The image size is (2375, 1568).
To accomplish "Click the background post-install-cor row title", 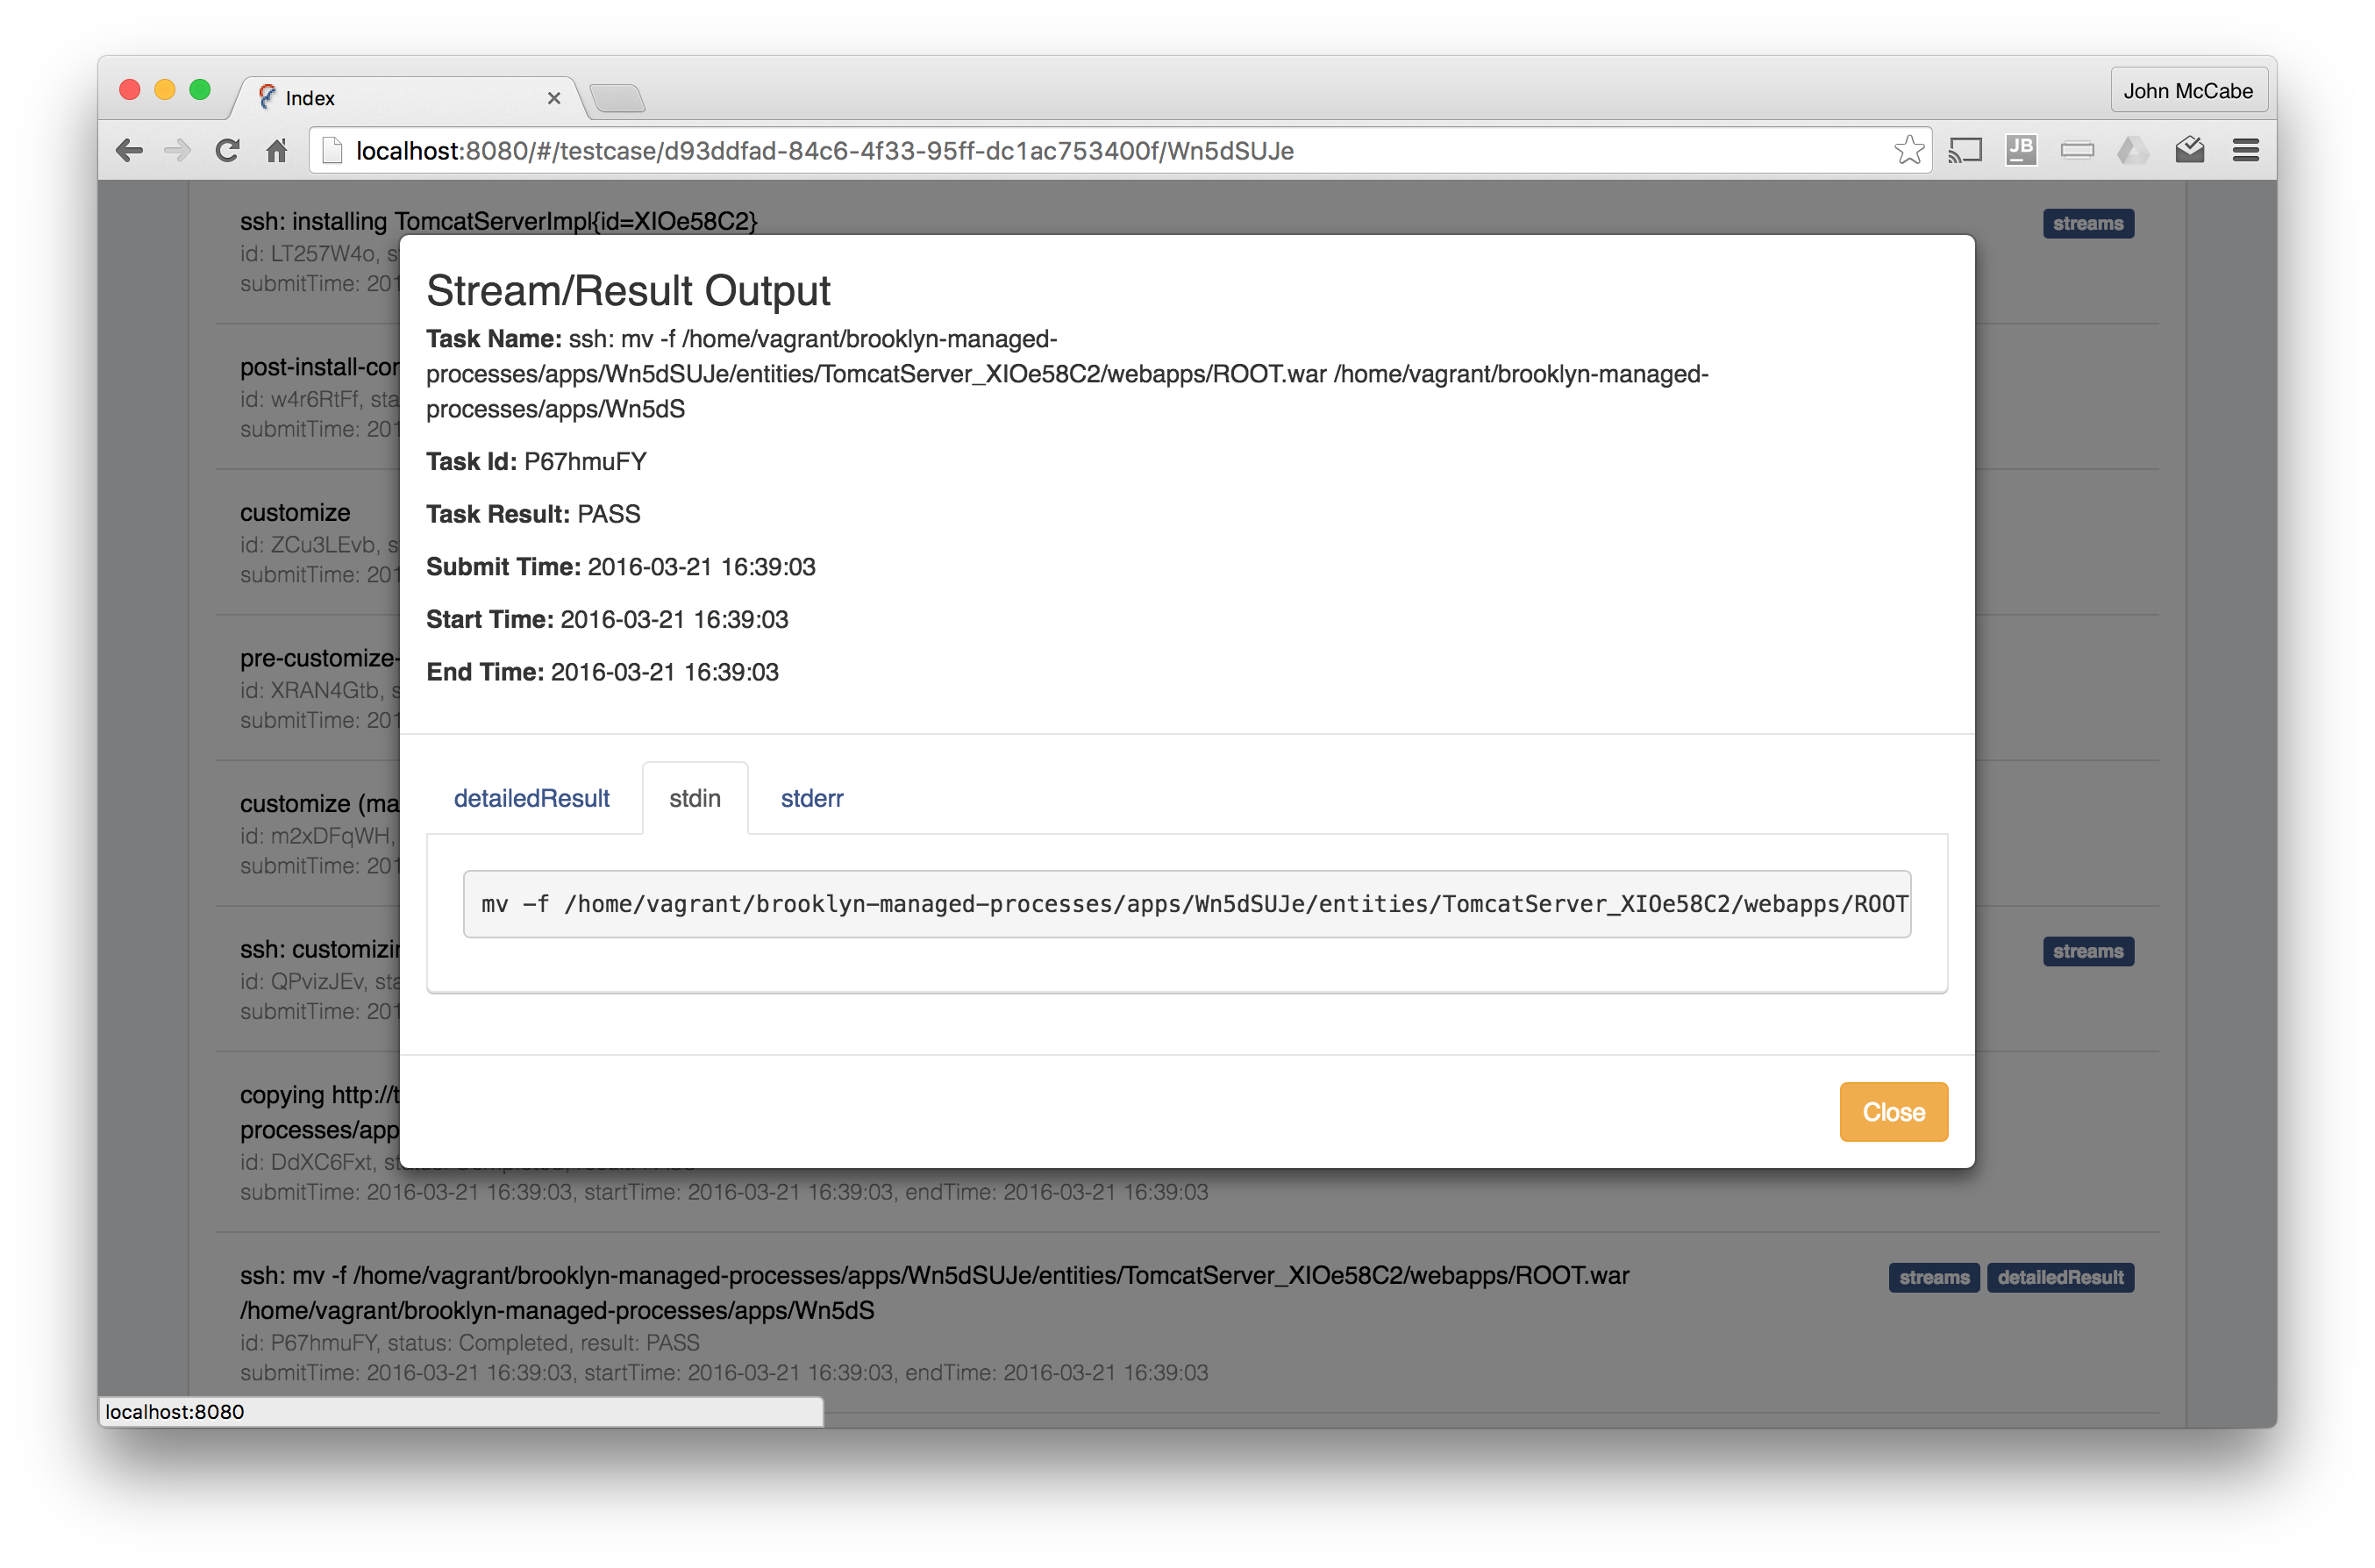I will 319,367.
